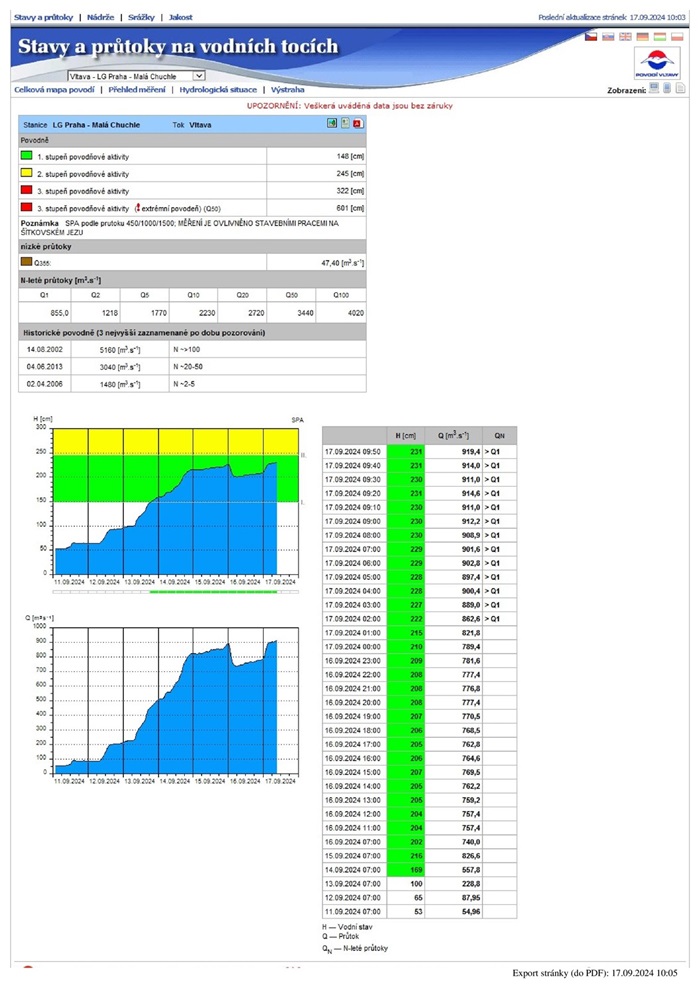This screenshot has width=700, height=992.
Task: Open Přehled měření link
Action: (137, 90)
